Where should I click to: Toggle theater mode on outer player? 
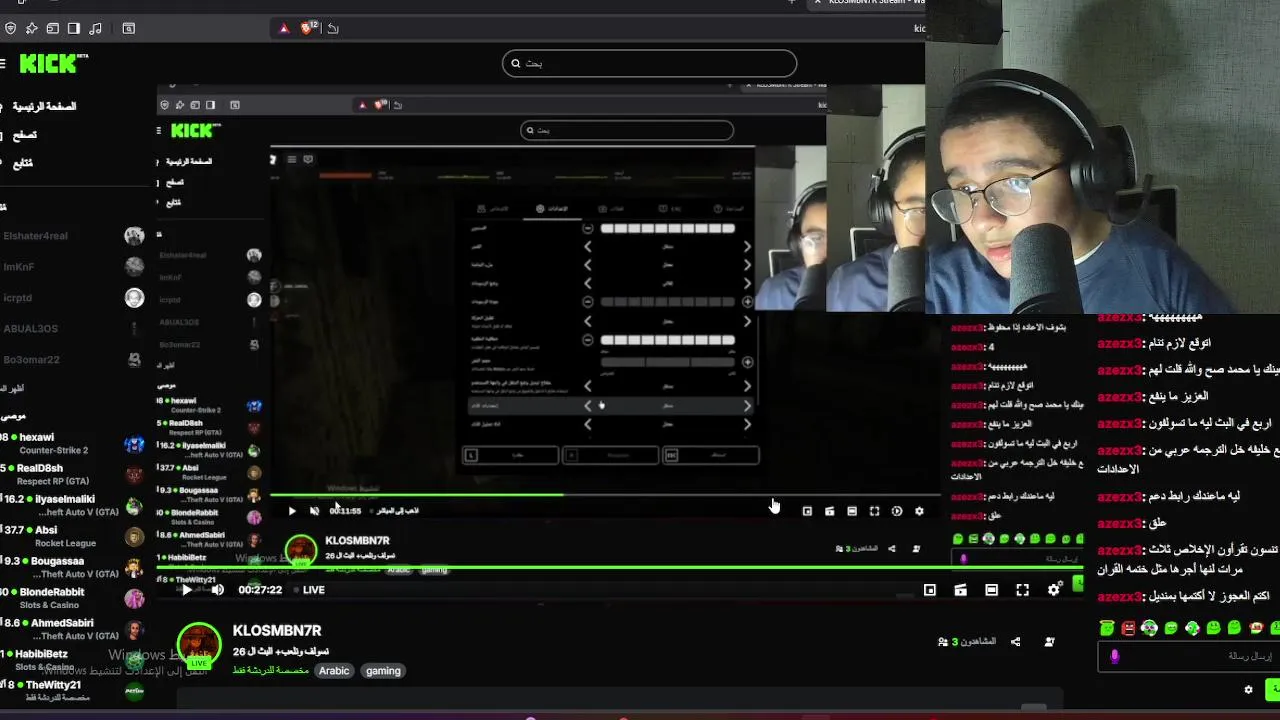click(992, 590)
